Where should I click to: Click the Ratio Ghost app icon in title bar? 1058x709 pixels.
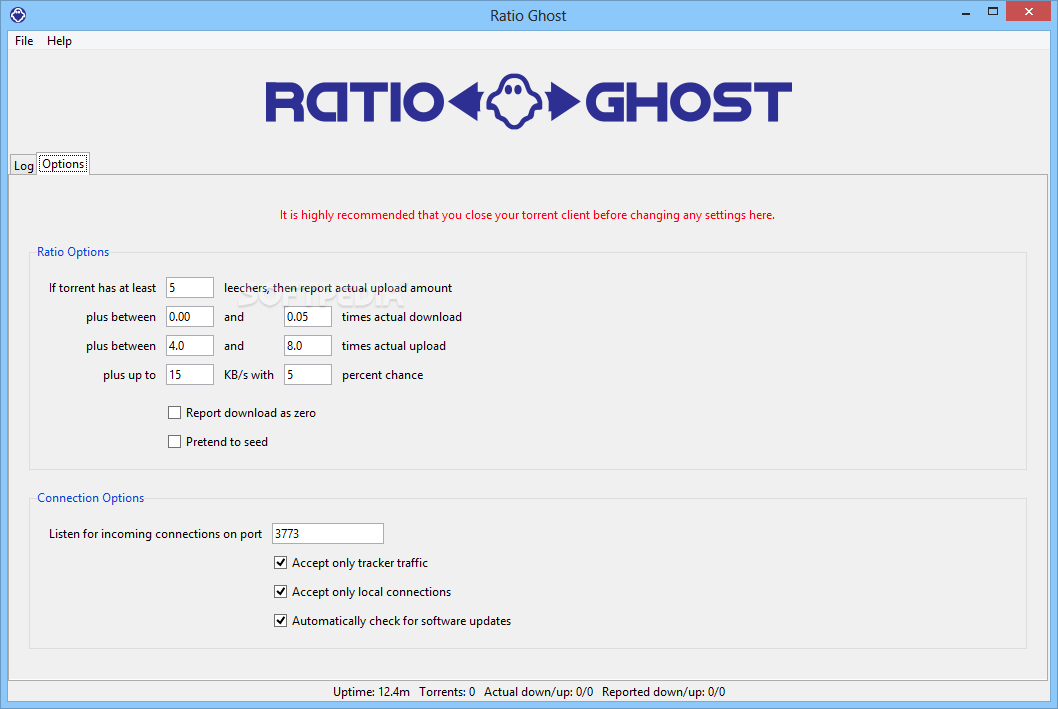pos(18,14)
